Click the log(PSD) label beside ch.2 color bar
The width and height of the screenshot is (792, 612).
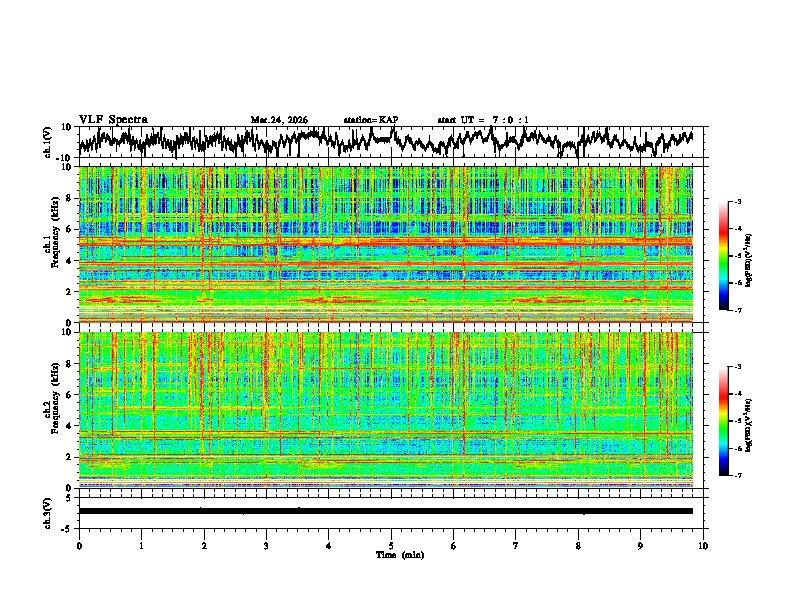[749, 426]
